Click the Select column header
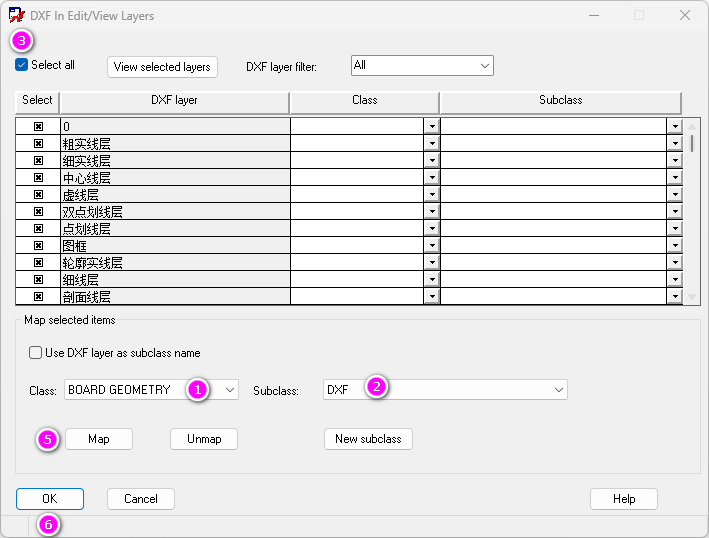The height and width of the screenshot is (538, 709). [x=37, y=102]
